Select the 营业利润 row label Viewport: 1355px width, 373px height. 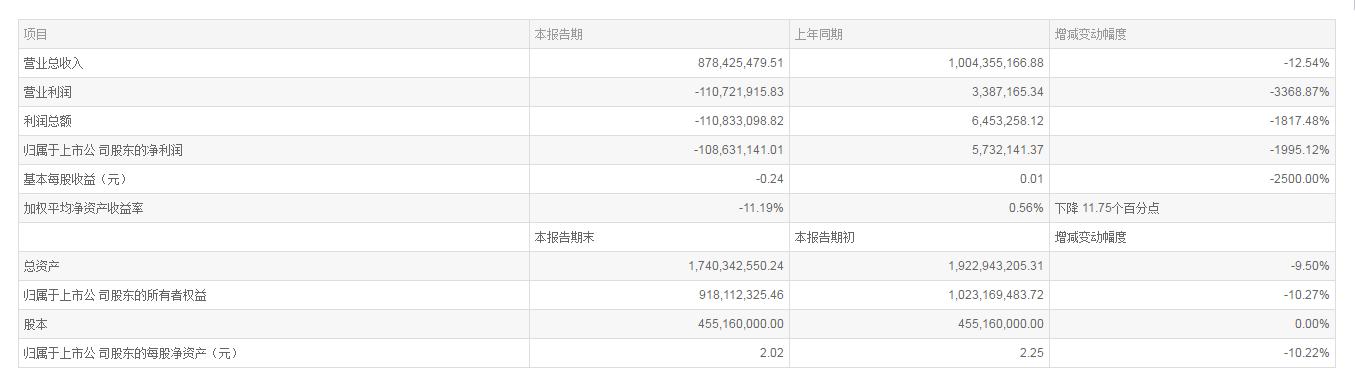(48, 92)
